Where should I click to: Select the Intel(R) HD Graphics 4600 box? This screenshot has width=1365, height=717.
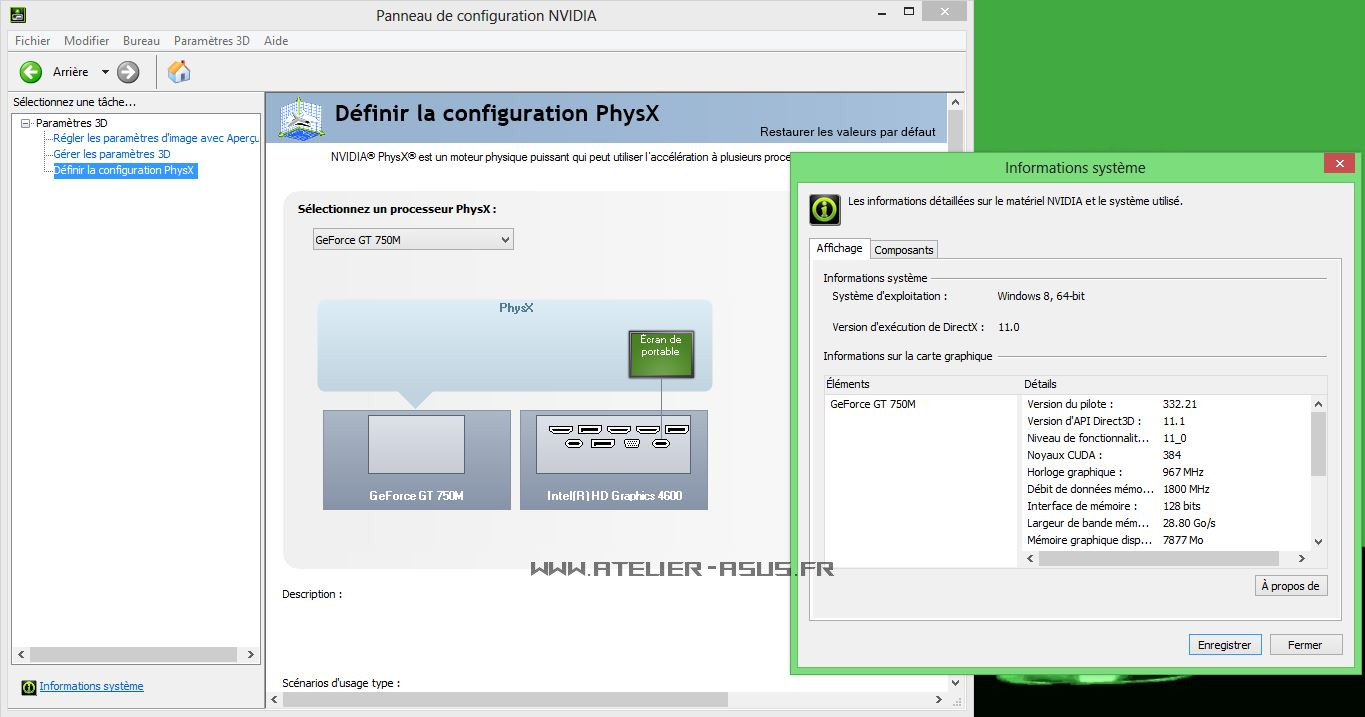[x=613, y=459]
